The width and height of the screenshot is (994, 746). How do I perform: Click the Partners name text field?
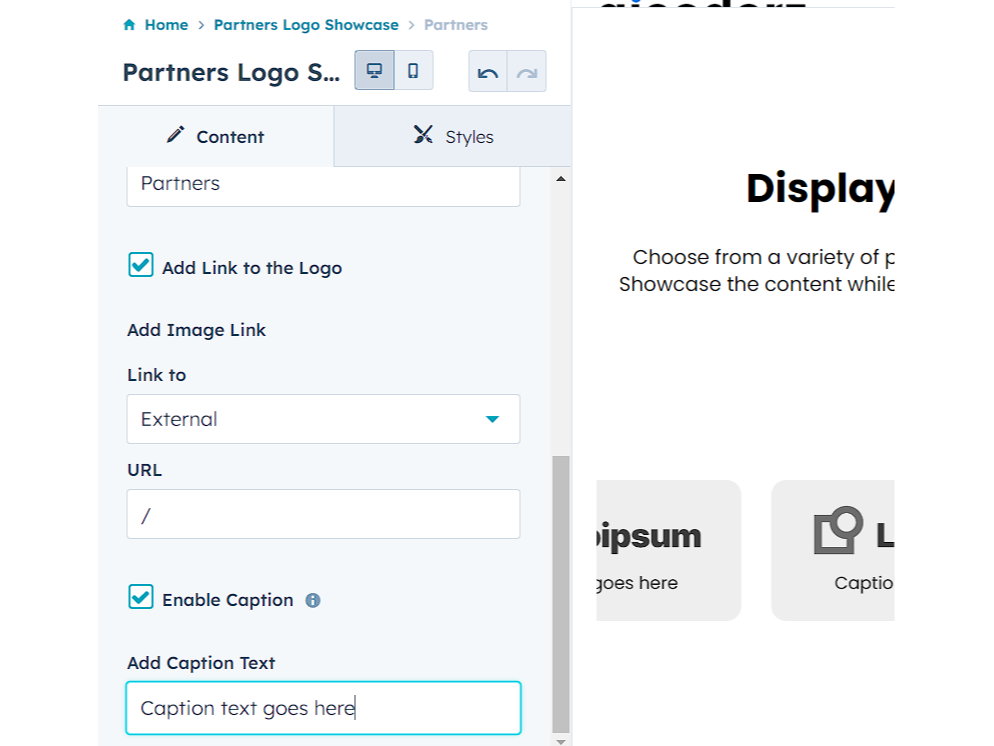(x=323, y=184)
